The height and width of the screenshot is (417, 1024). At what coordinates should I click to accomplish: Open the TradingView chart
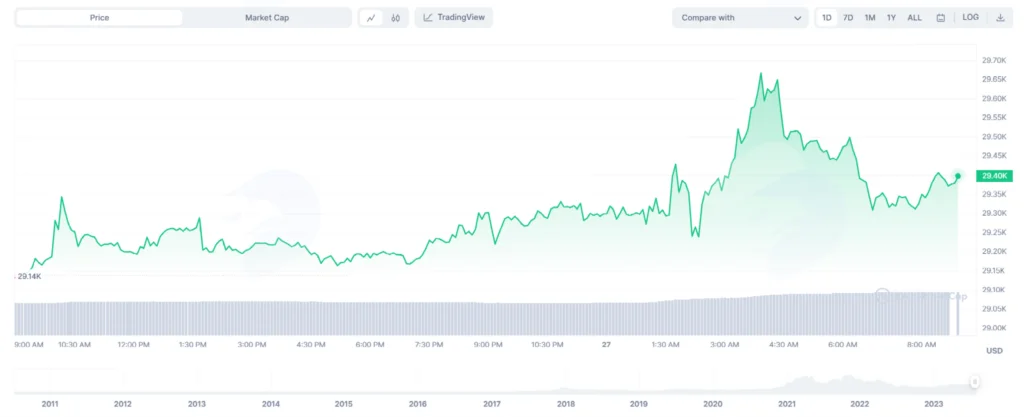454,18
